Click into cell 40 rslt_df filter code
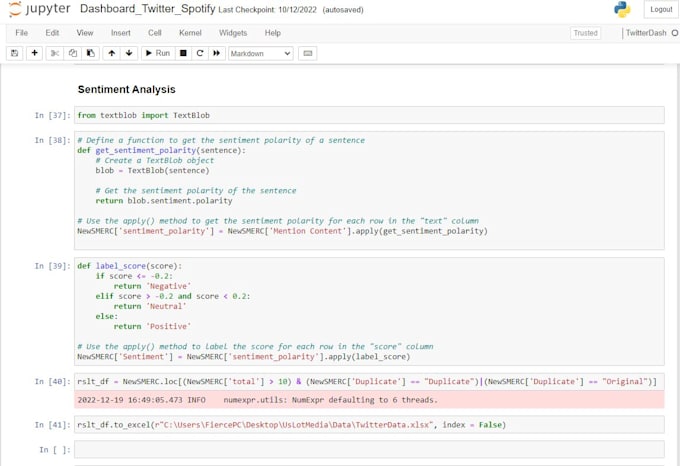680x466 pixels. (369, 381)
